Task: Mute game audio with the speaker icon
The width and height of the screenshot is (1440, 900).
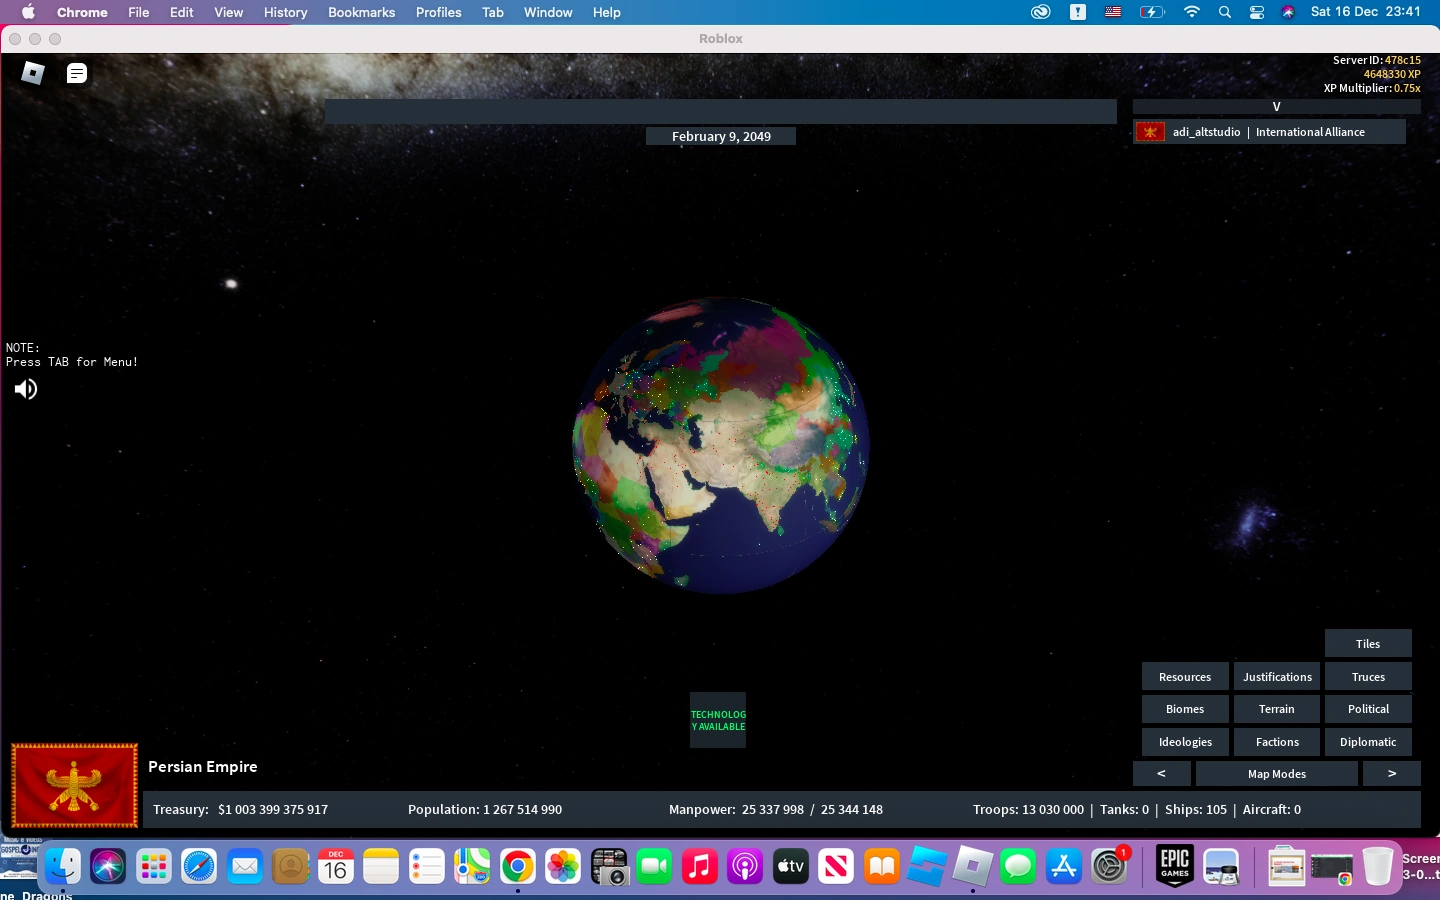Action: pyautogui.click(x=25, y=389)
